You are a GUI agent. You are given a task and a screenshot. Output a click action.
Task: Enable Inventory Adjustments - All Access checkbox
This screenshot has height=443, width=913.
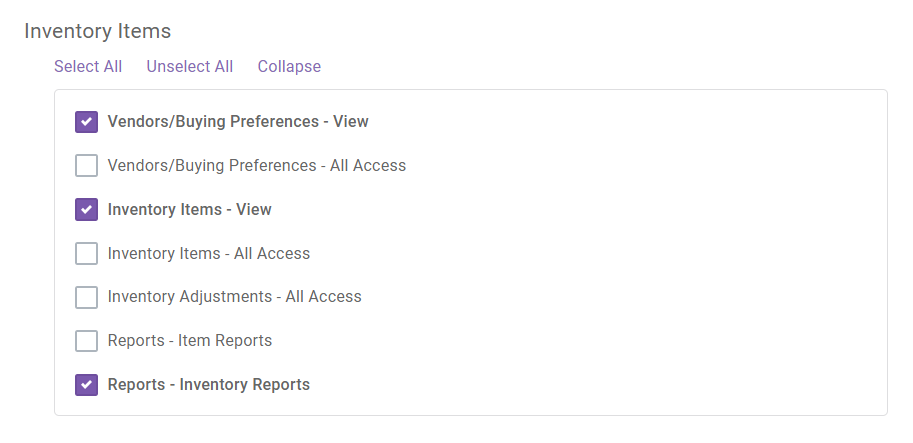[86, 297]
